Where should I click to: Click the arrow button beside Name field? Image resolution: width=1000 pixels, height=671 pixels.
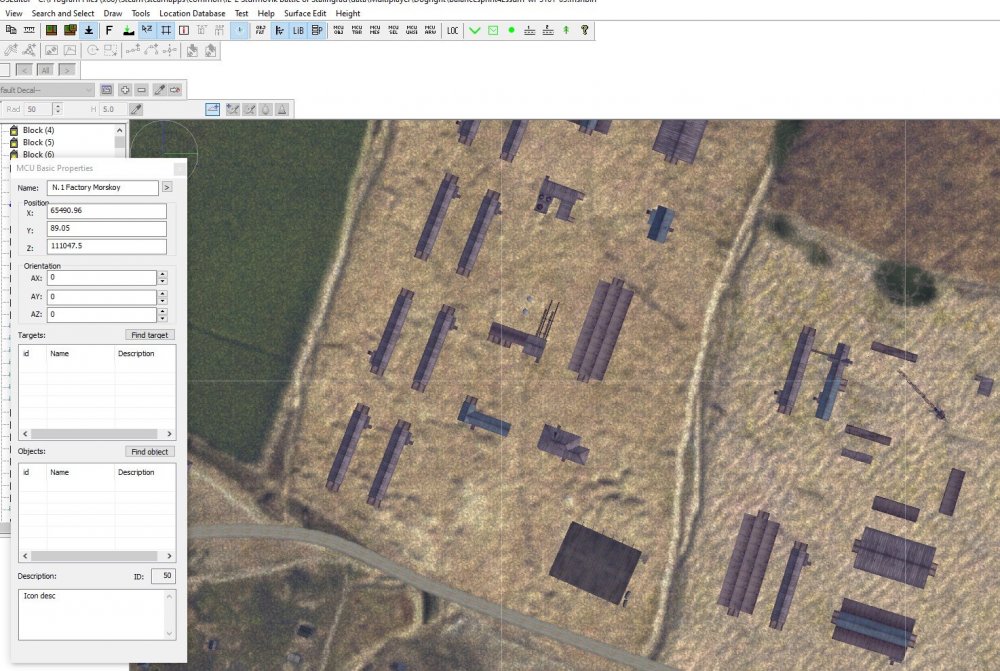(x=167, y=187)
